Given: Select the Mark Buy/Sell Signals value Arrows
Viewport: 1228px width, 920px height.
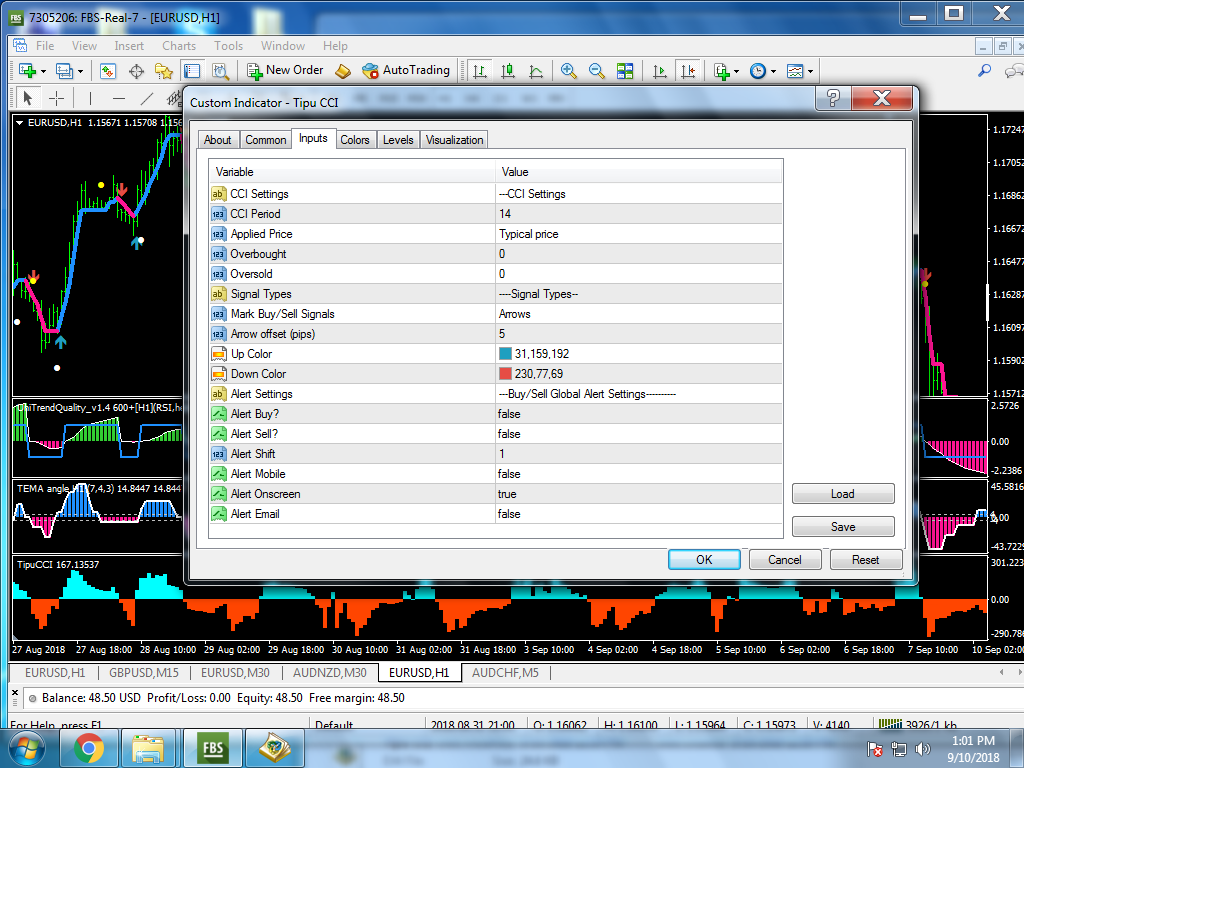Looking at the screenshot, I should (x=638, y=314).
